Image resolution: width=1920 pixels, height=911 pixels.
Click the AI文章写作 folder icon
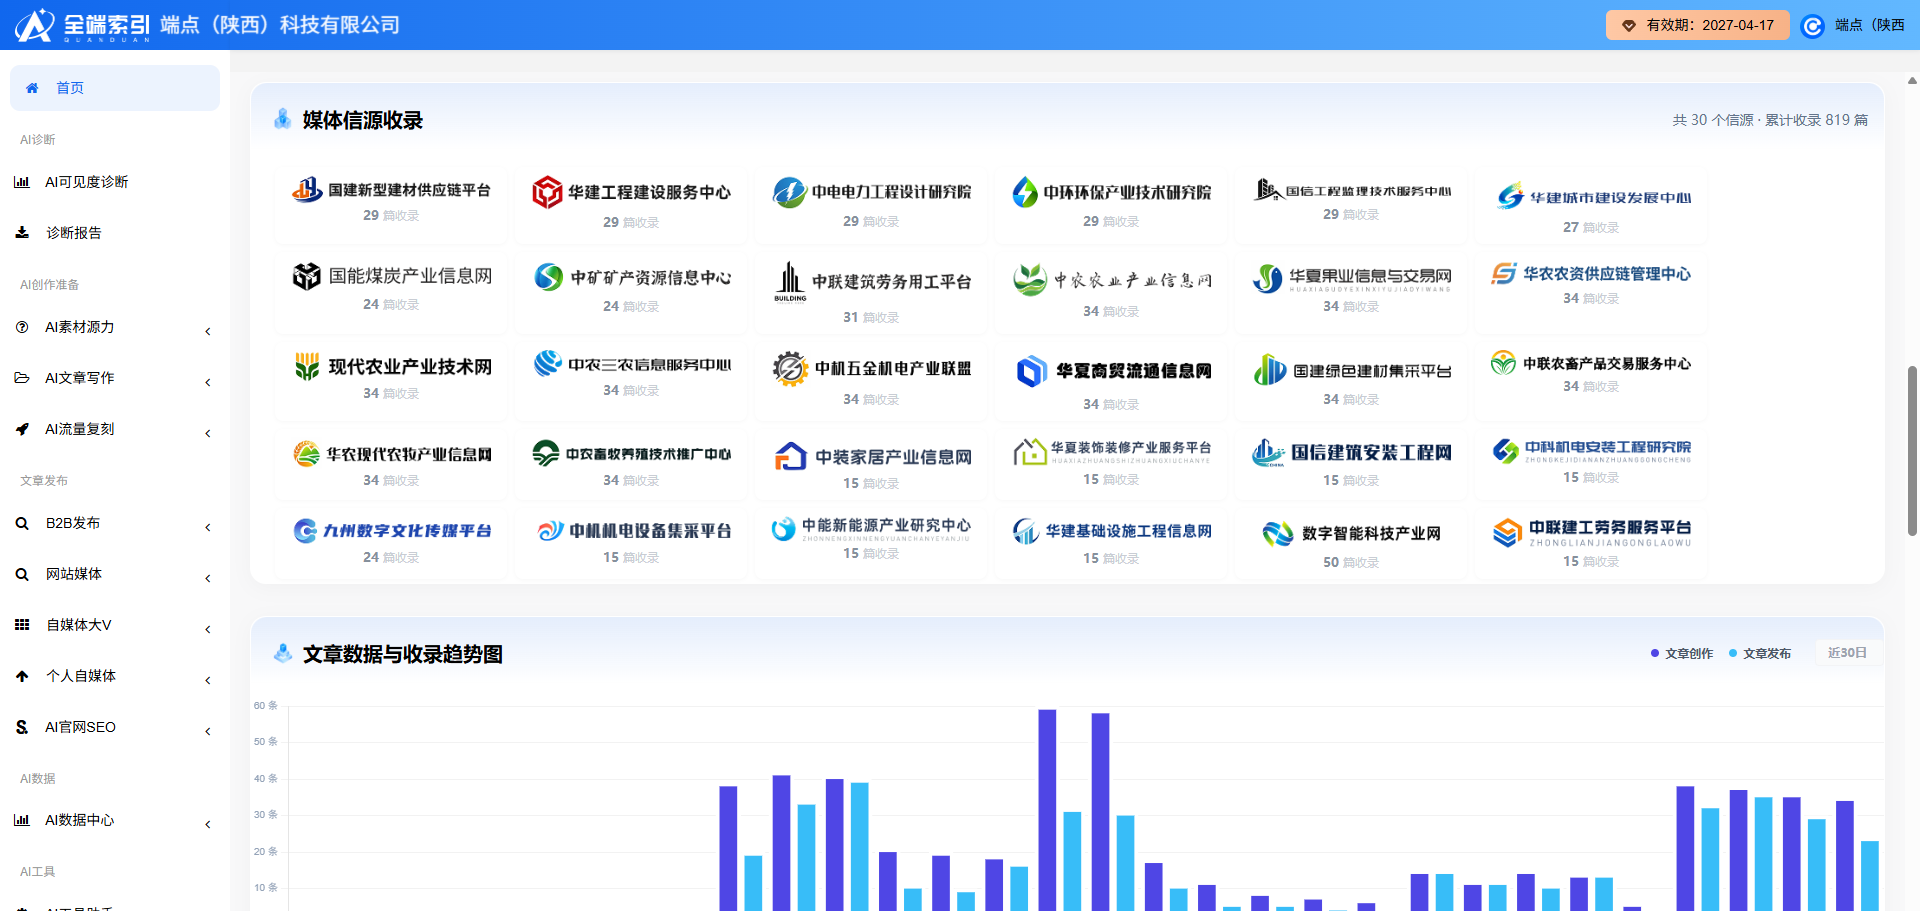click(22, 378)
